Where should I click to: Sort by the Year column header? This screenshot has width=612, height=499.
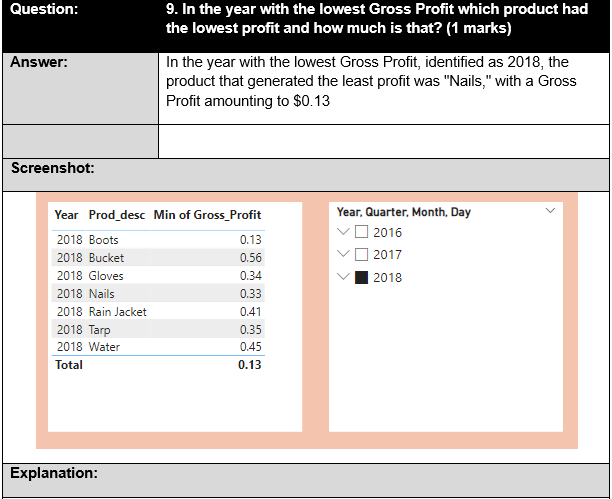pyautogui.click(x=66, y=215)
